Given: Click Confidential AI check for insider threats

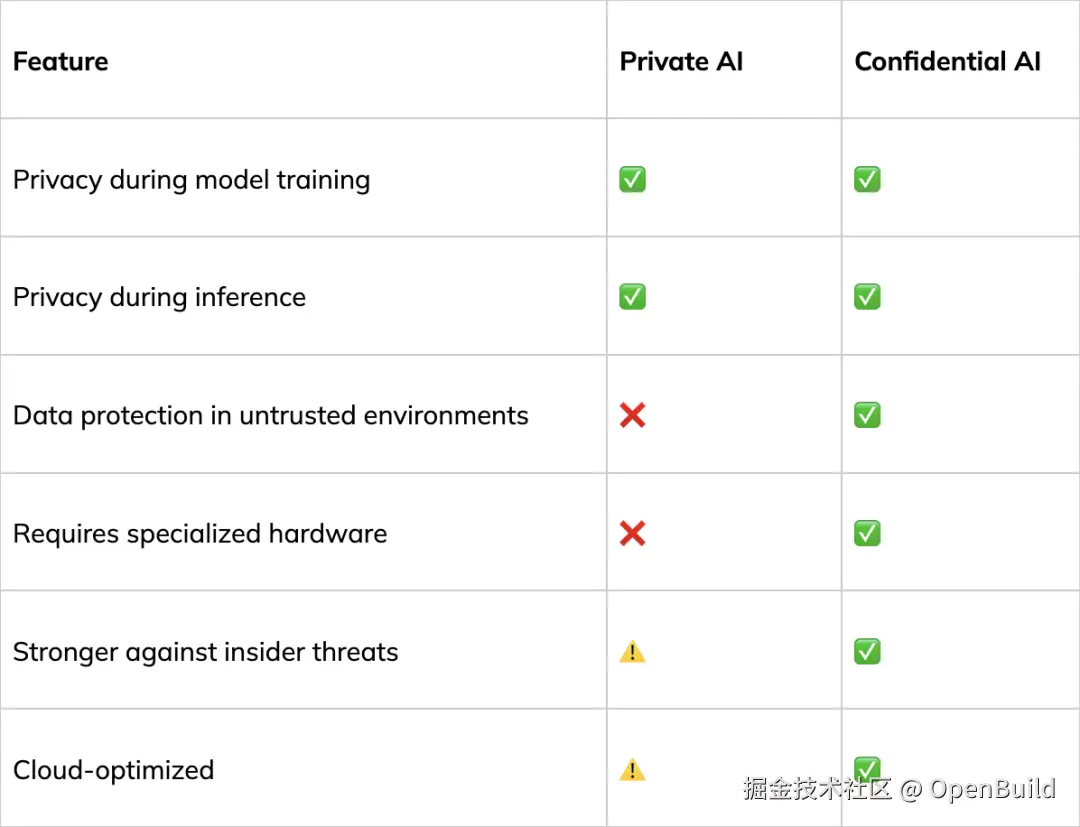Looking at the screenshot, I should [867, 652].
